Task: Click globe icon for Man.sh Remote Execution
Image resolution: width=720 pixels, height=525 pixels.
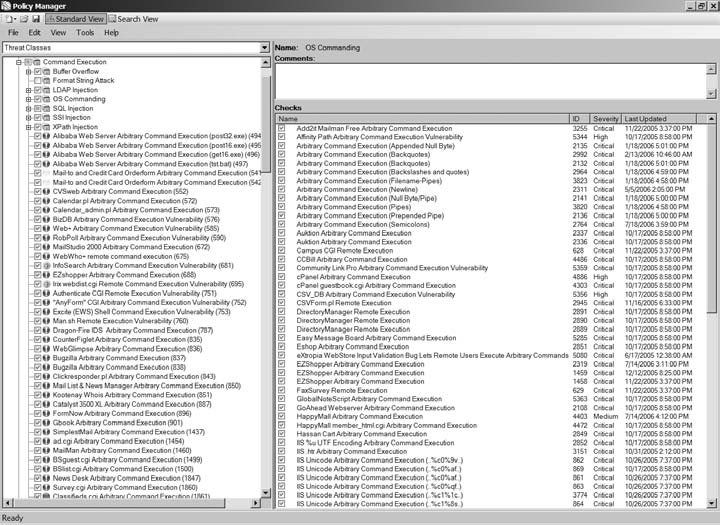Action: coord(46,321)
